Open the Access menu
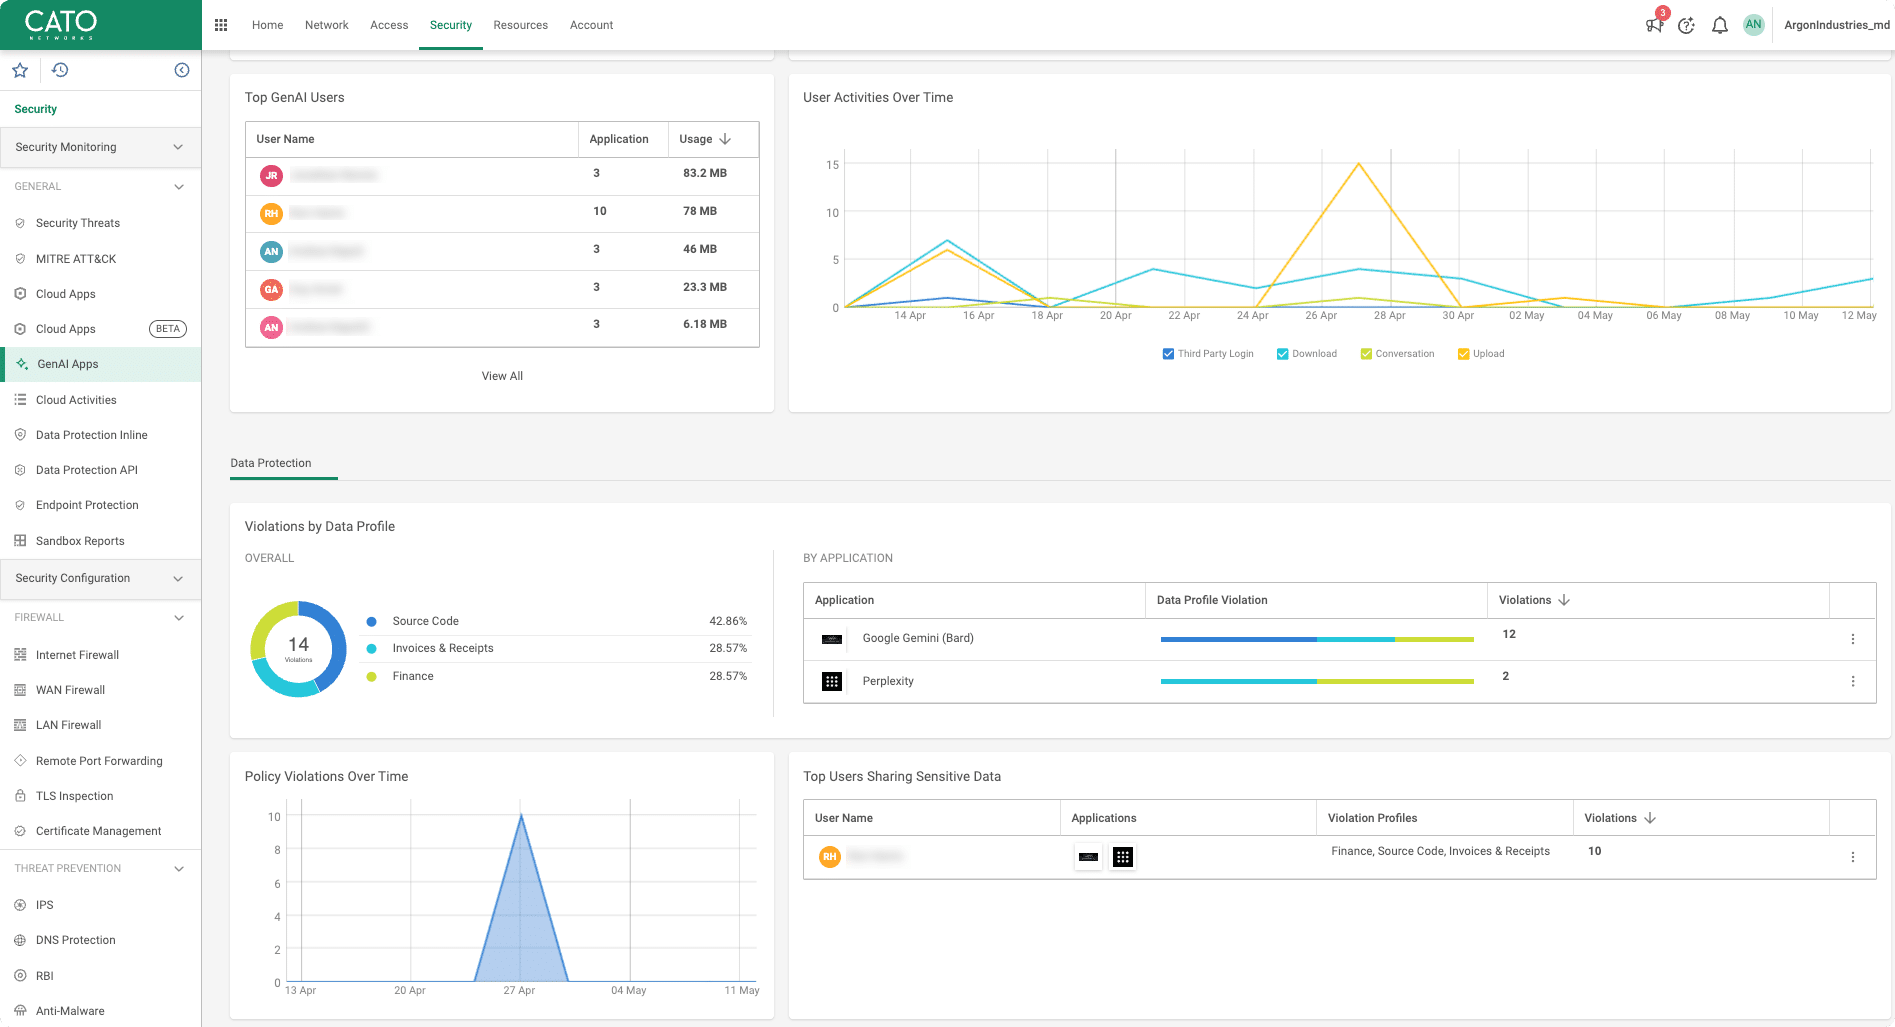 click(x=389, y=25)
